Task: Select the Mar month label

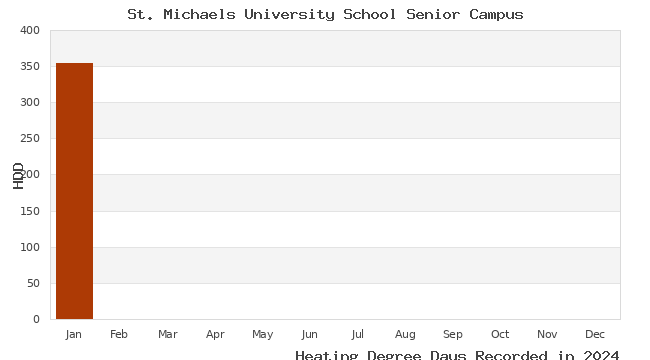Action: [168, 334]
